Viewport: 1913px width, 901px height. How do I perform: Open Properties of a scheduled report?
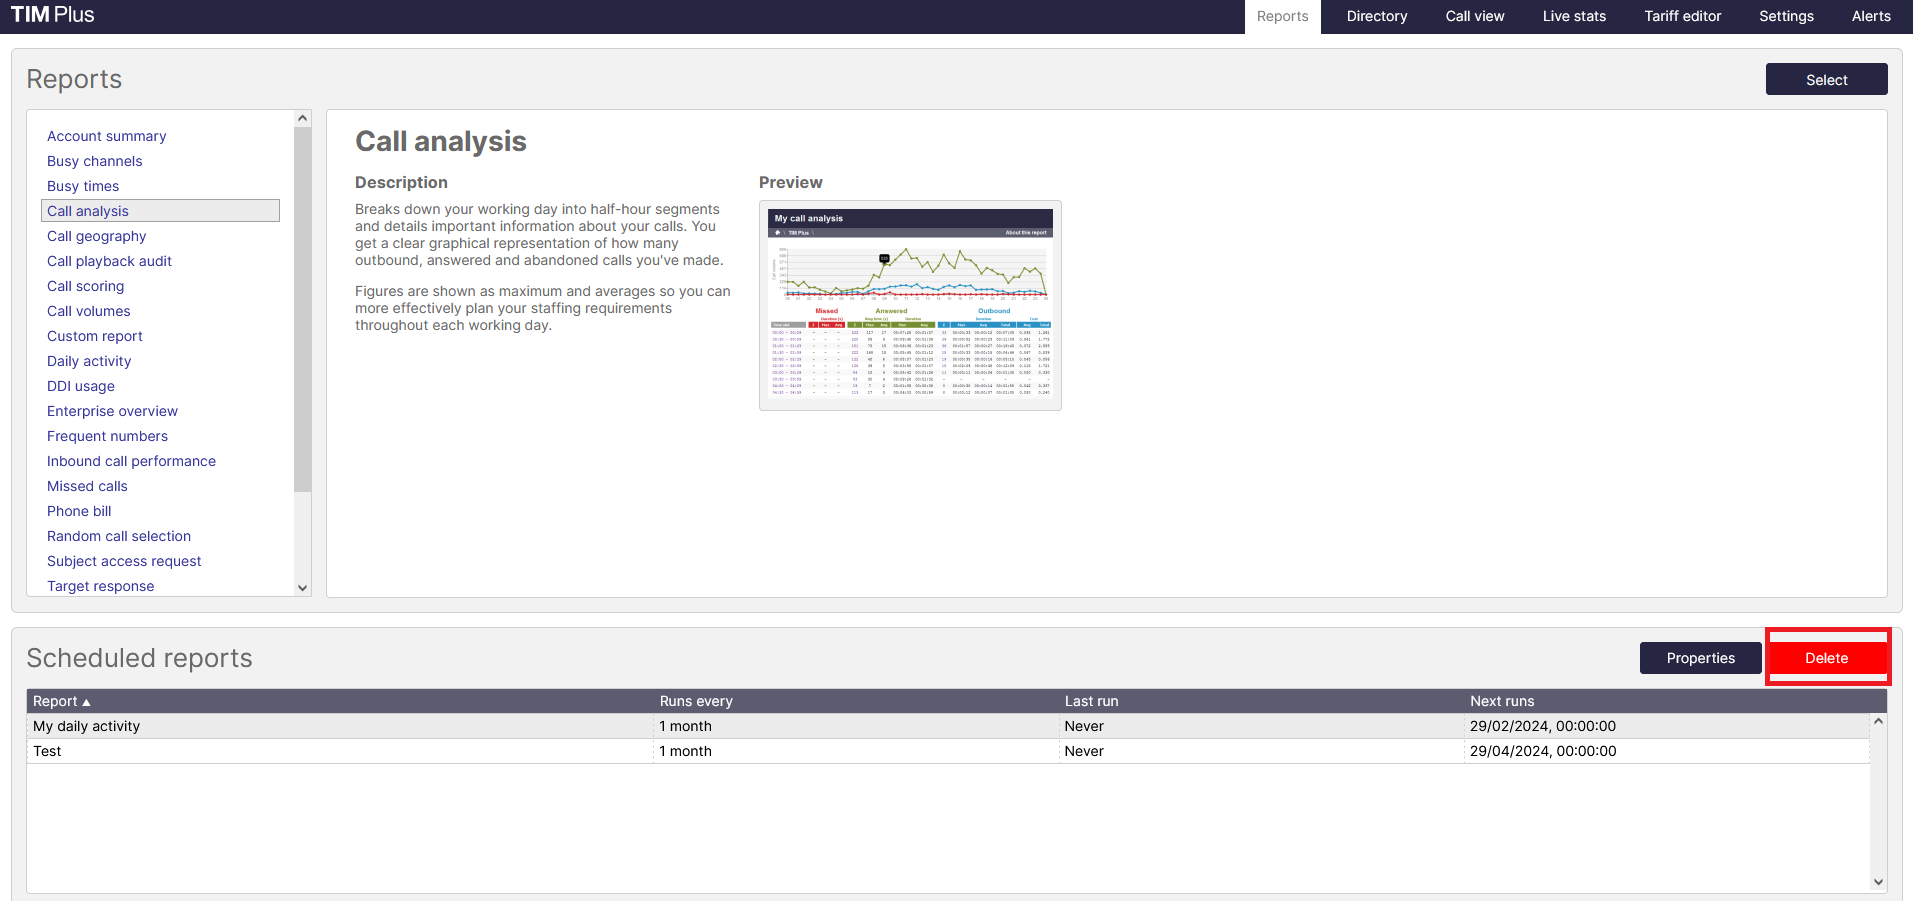point(1700,657)
